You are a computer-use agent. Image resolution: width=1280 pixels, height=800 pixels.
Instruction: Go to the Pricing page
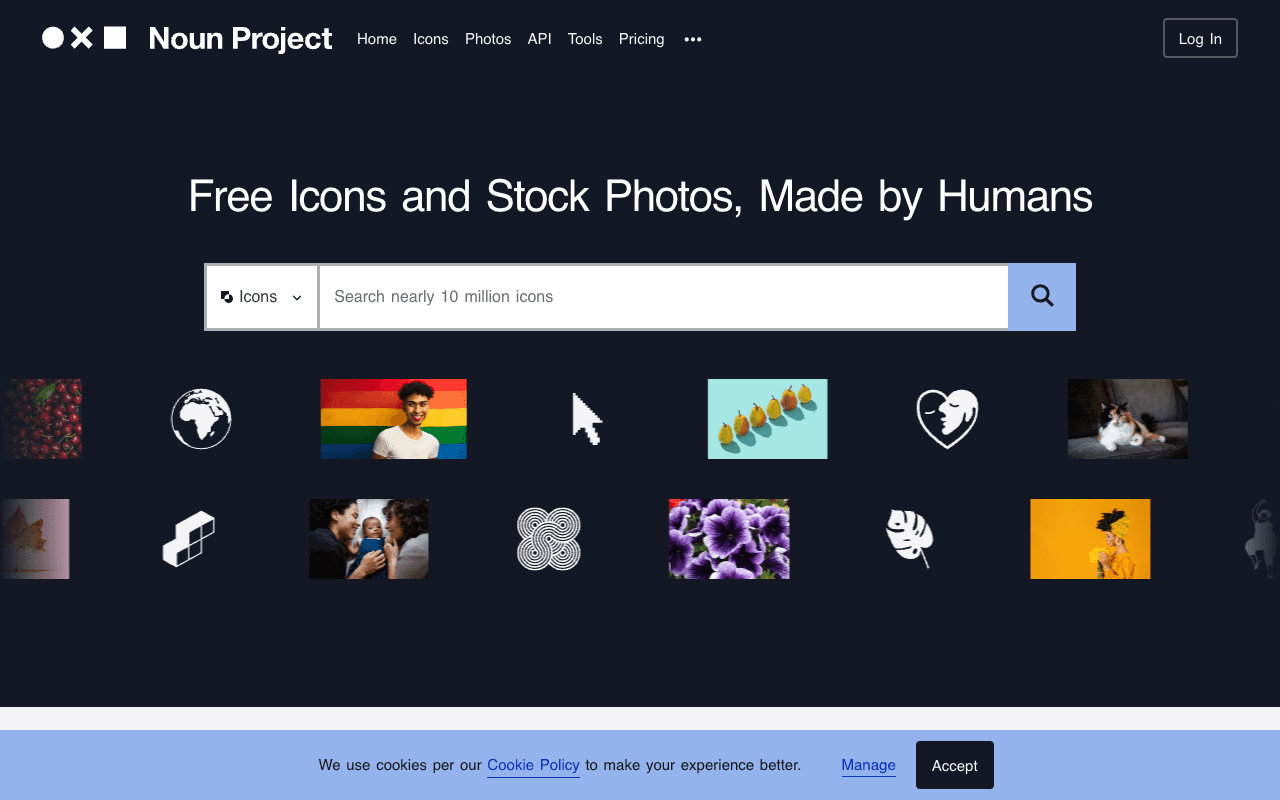[642, 39]
